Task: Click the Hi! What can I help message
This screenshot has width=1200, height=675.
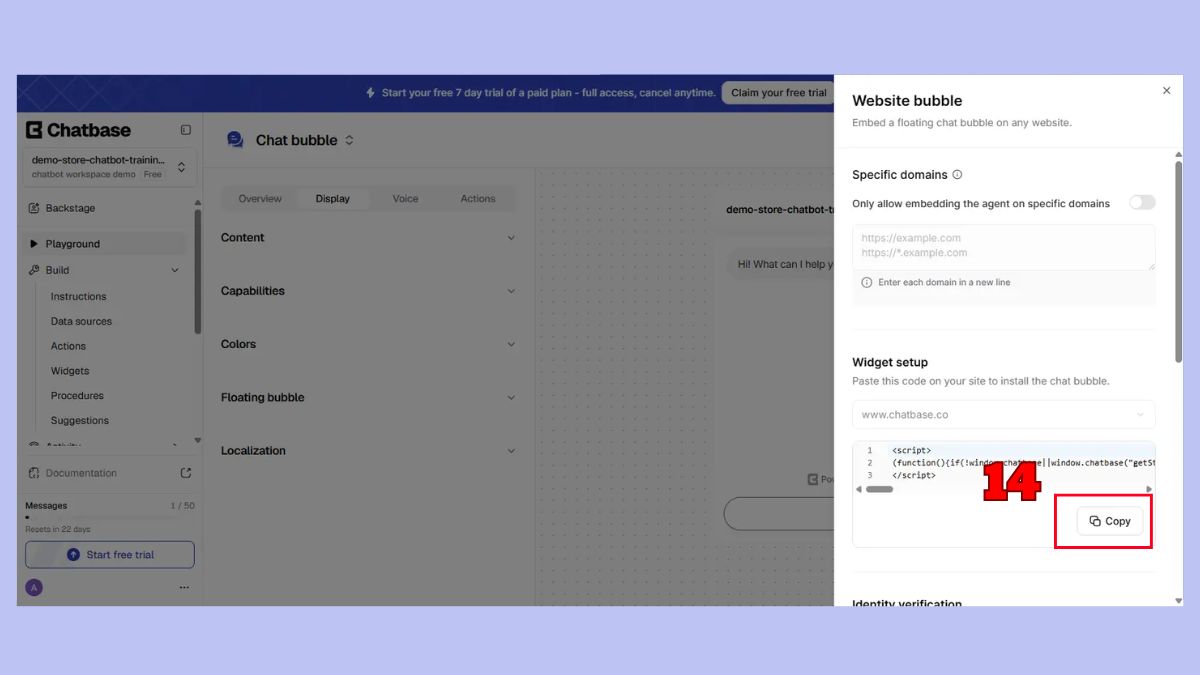Action: 781,265
